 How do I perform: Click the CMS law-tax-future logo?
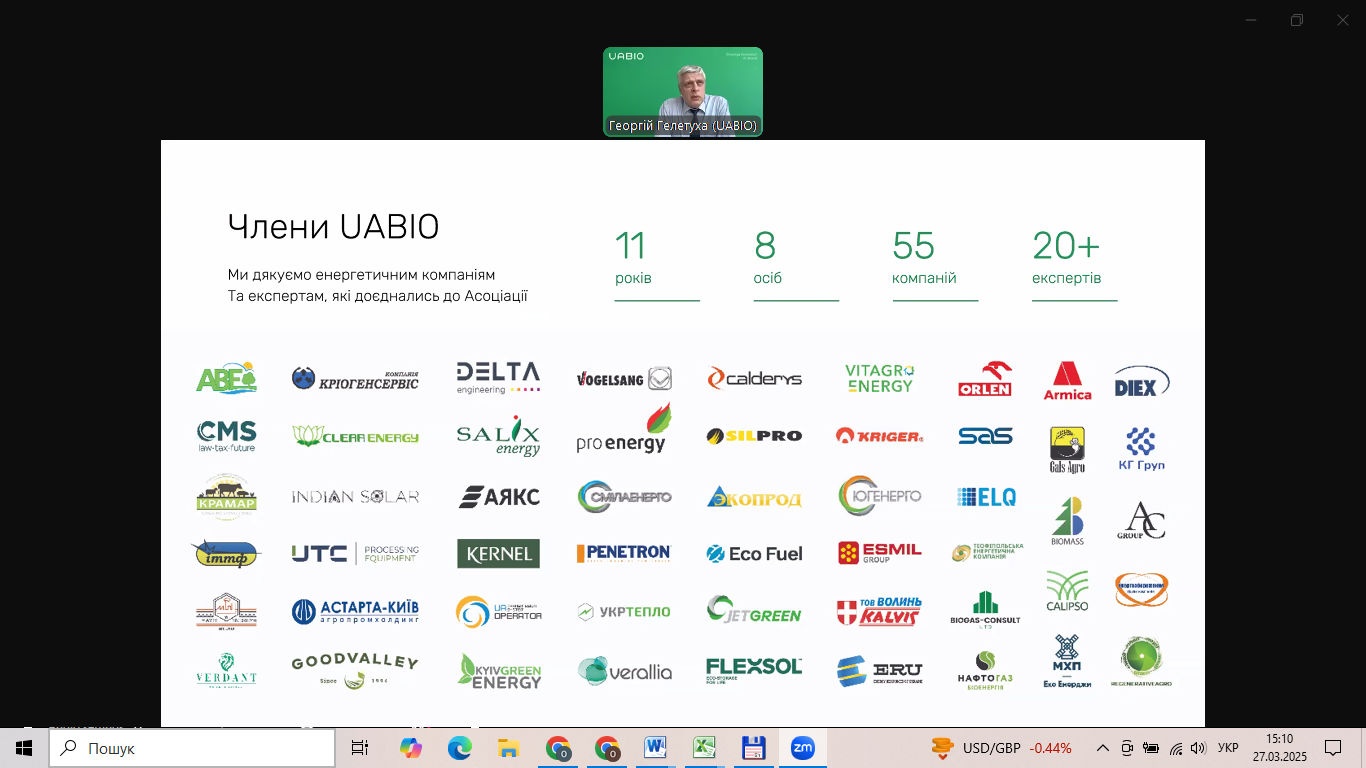click(227, 436)
